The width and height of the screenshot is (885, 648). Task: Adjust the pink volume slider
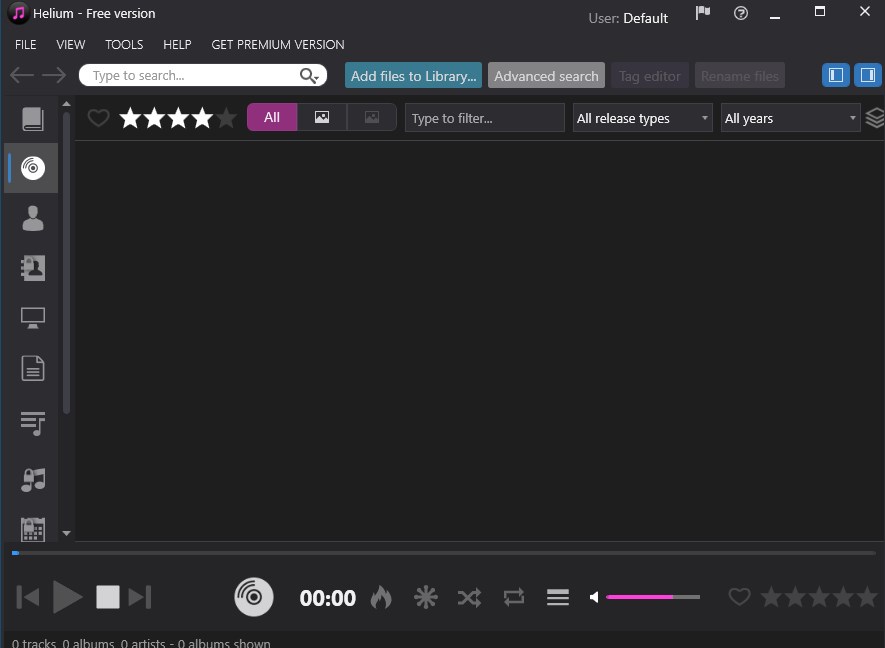[652, 597]
